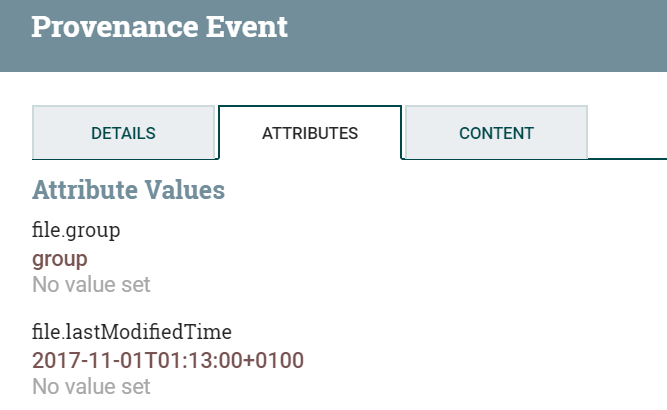Click "No value set" below the timestamp
Image resolution: width=667 pixels, height=410 pixels.
click(91, 385)
